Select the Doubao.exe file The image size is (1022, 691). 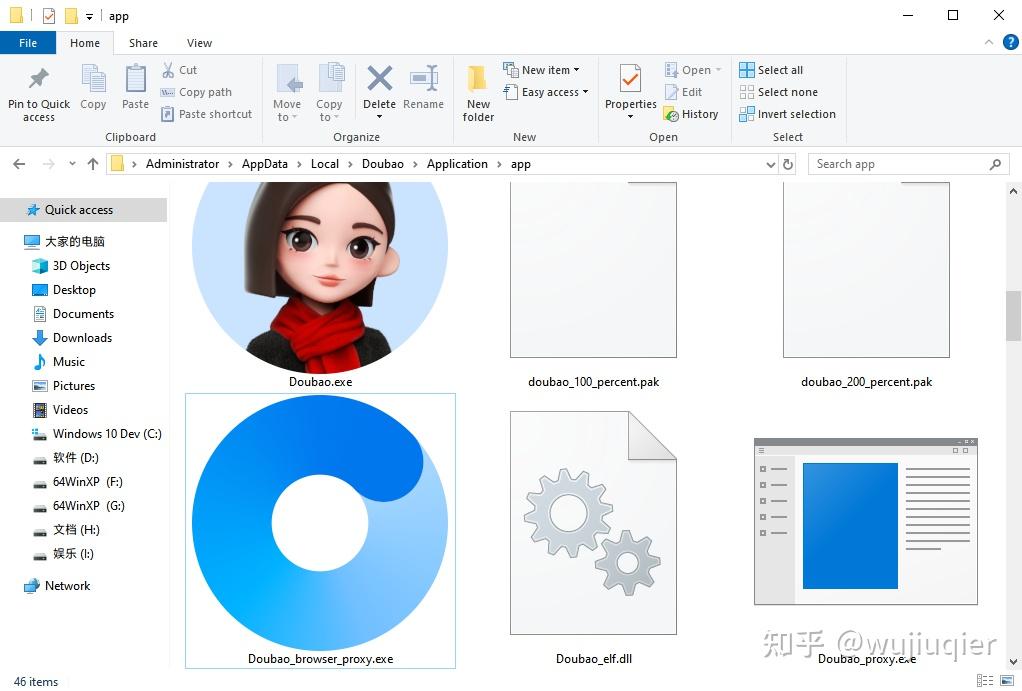[x=320, y=287]
